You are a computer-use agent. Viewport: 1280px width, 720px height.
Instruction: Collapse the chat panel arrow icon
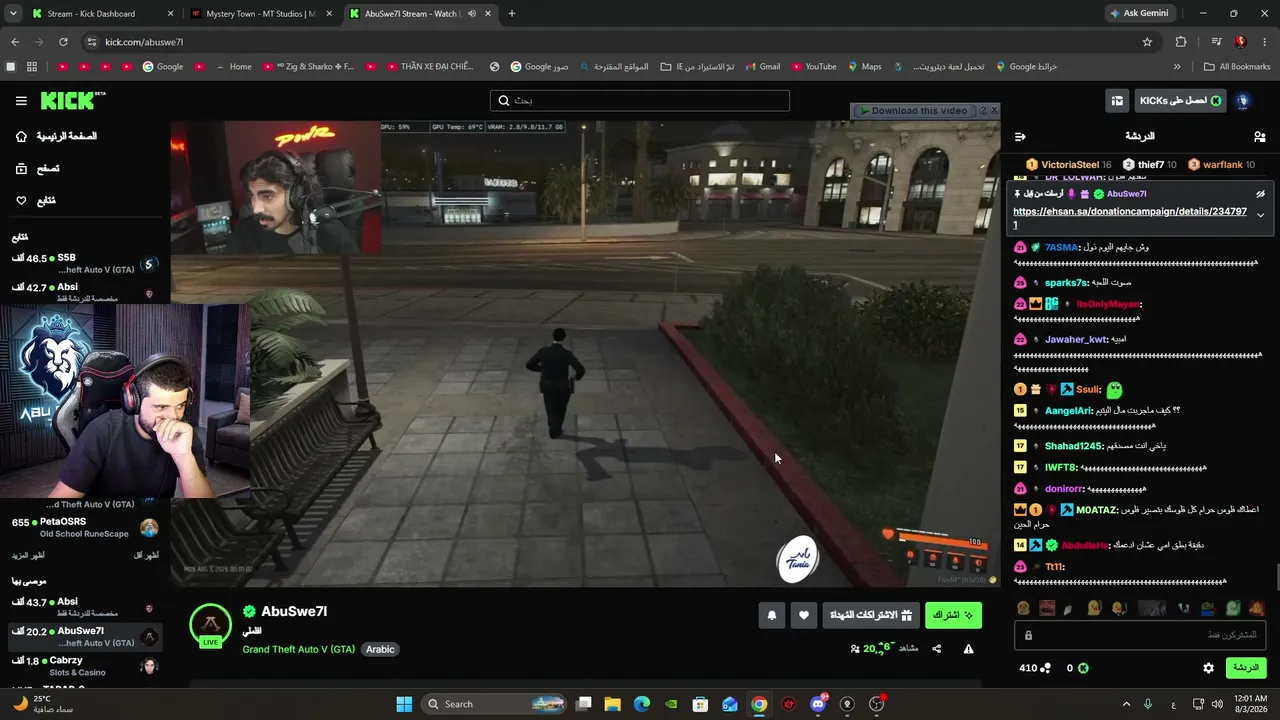click(1020, 137)
